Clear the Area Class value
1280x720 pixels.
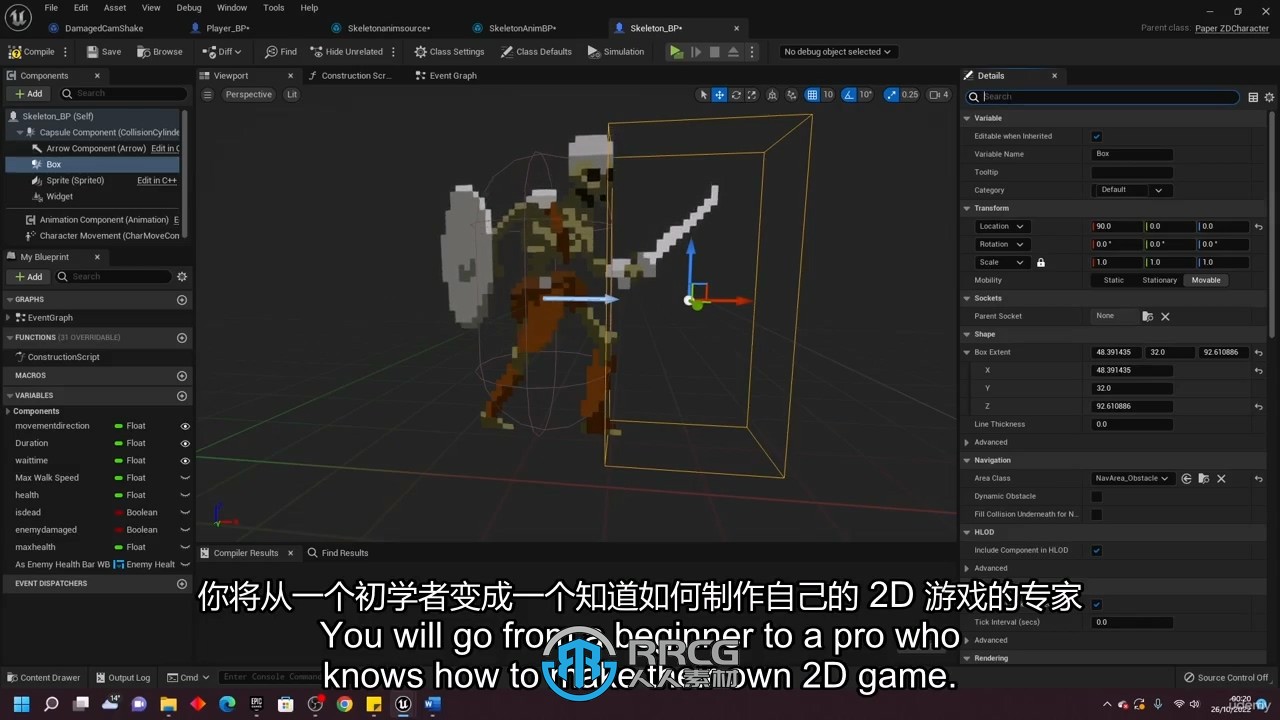(1221, 478)
